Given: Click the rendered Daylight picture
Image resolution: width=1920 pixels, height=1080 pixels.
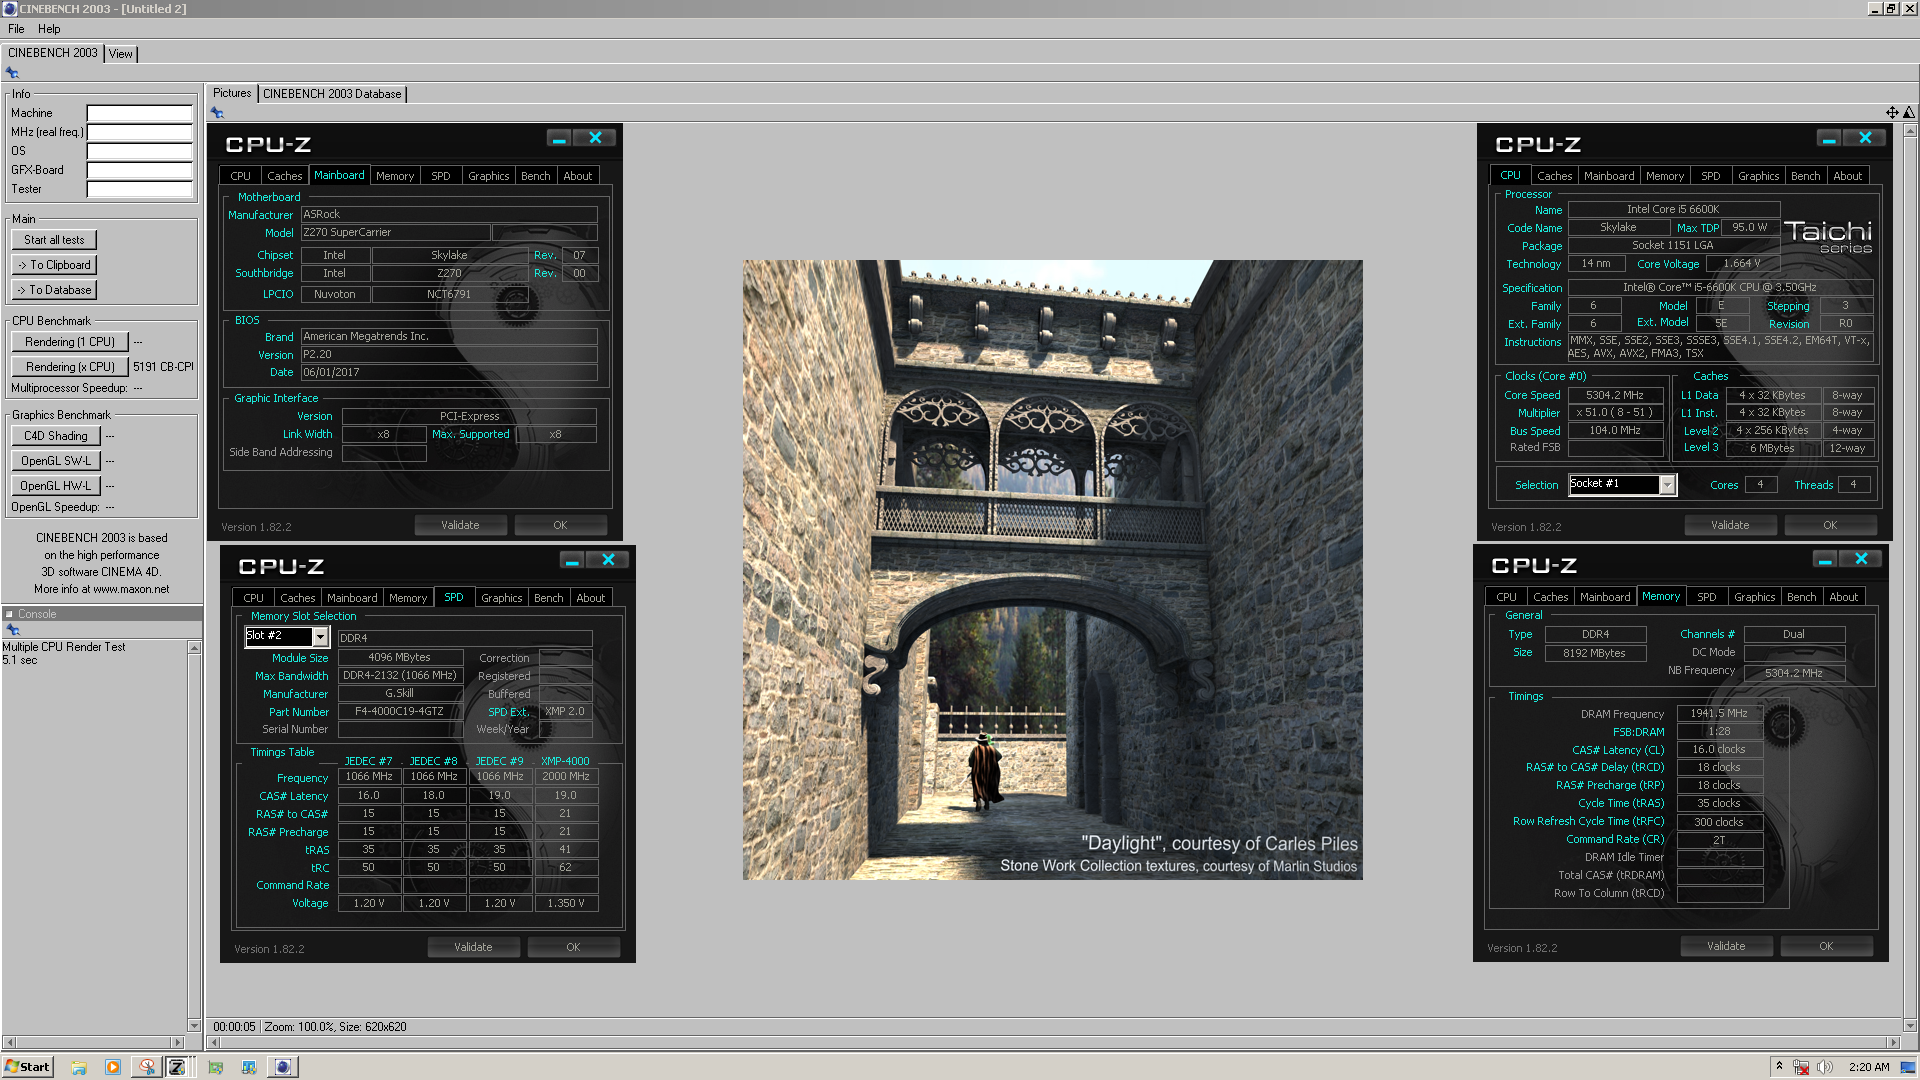Looking at the screenshot, I should (x=1052, y=570).
